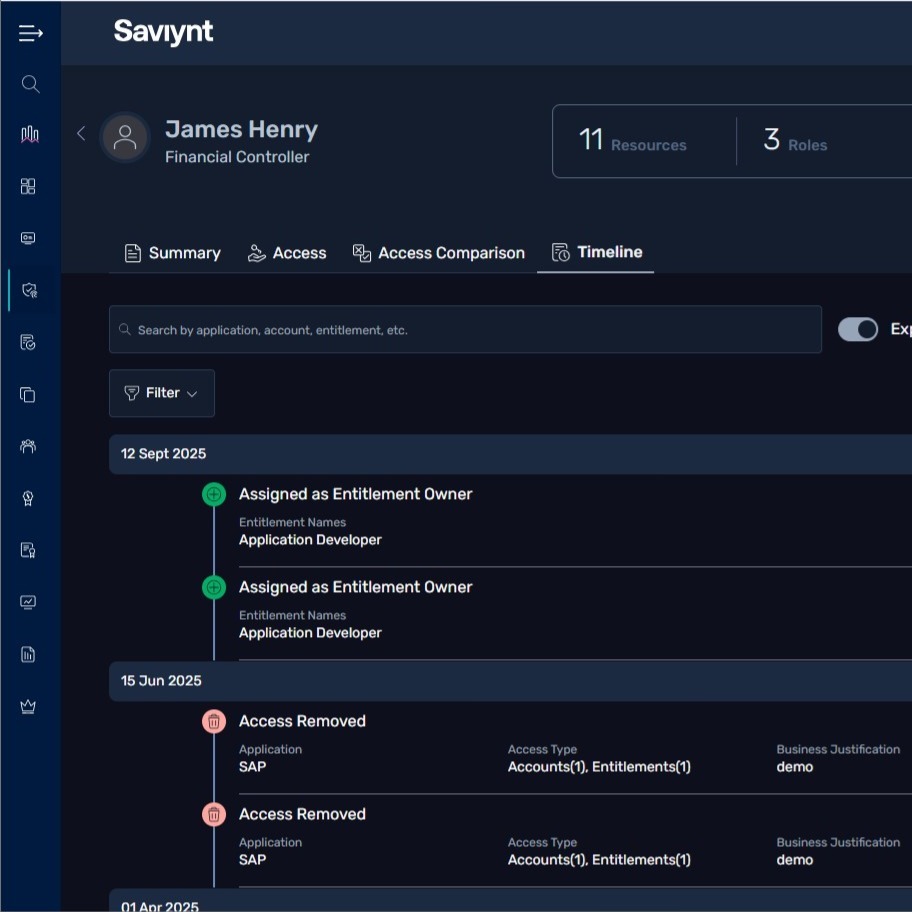Click second green plus Entitlement Owner marker

214,587
